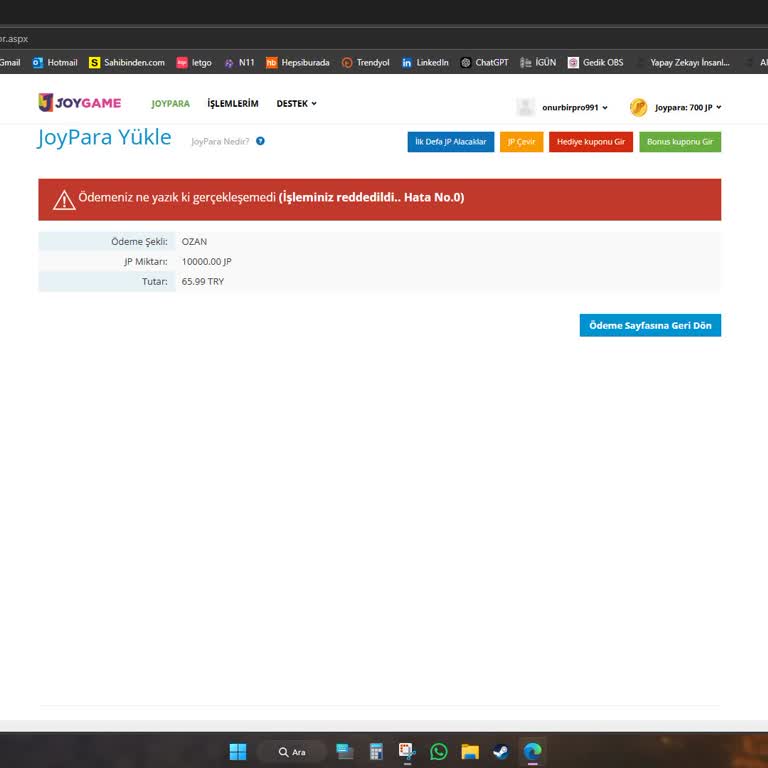Viewport: 768px width, 768px height.
Task: Click the warning triangle in error banner
Action: (x=64, y=199)
